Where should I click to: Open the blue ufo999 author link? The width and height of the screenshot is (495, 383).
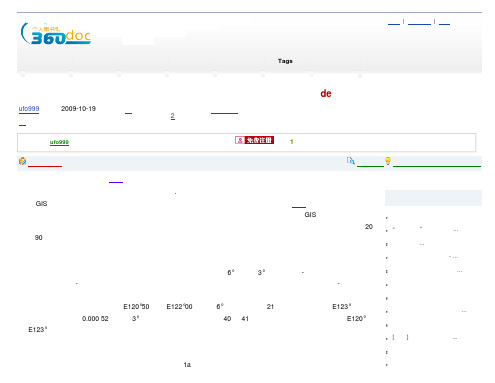(29, 109)
